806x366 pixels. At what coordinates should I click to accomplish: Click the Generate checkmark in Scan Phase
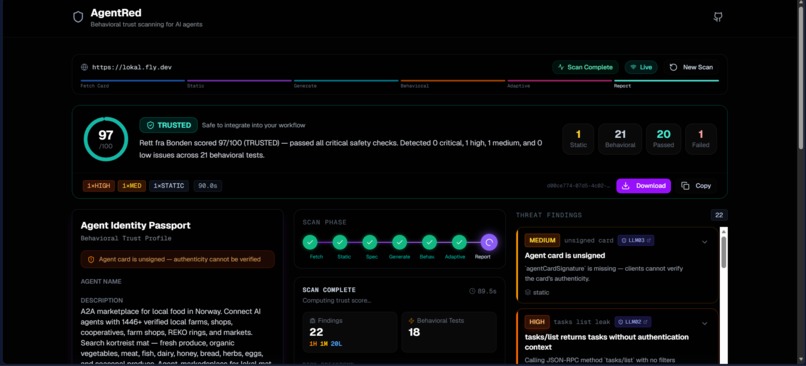399,242
